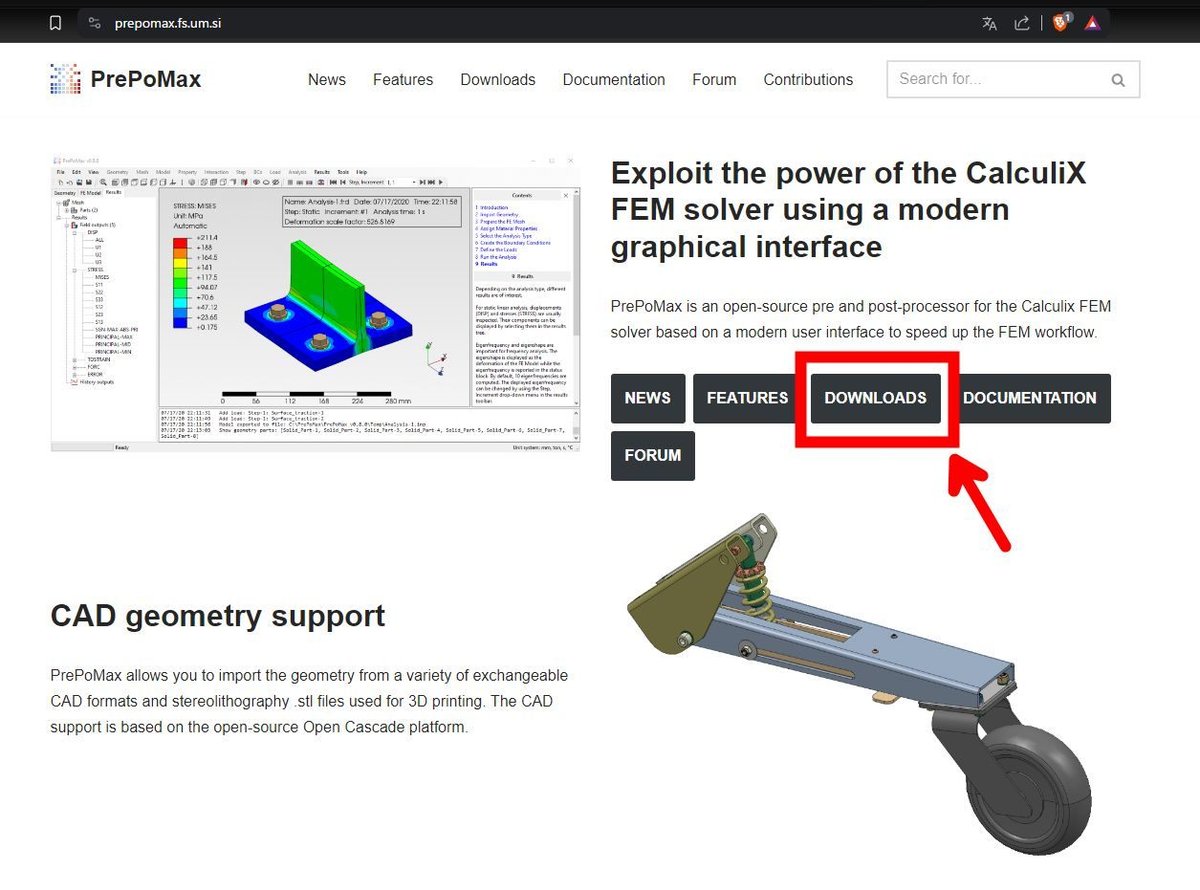The width and height of the screenshot is (1200, 890).
Task: Open News in top navigation
Action: coord(327,80)
